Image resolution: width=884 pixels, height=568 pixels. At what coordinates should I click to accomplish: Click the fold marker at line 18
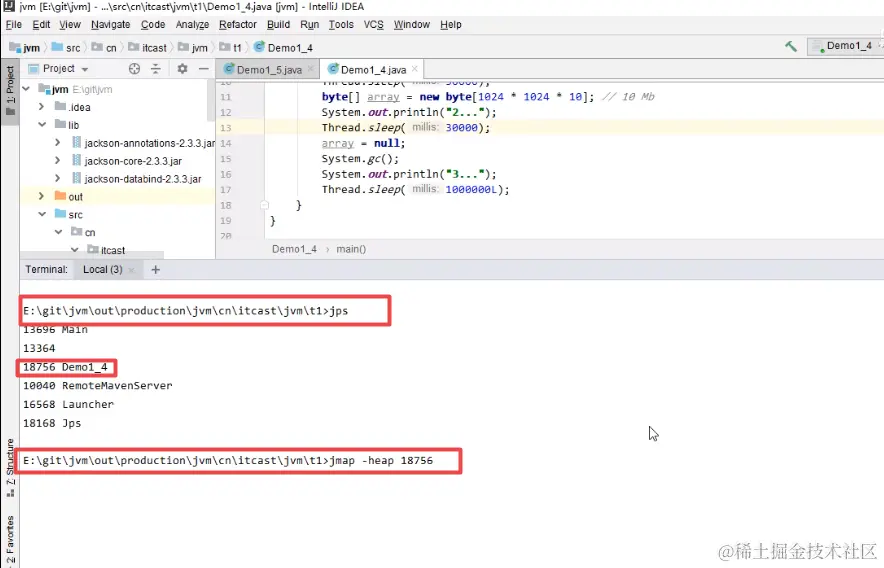(264, 205)
